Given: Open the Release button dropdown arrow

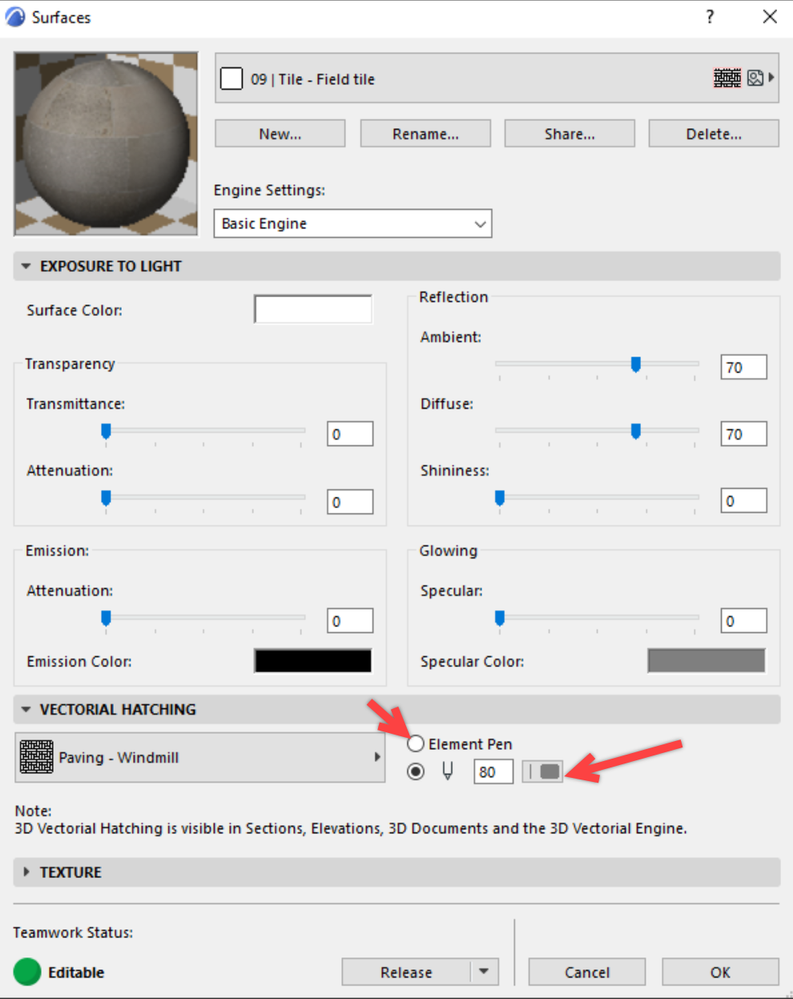Looking at the screenshot, I should click(x=484, y=972).
